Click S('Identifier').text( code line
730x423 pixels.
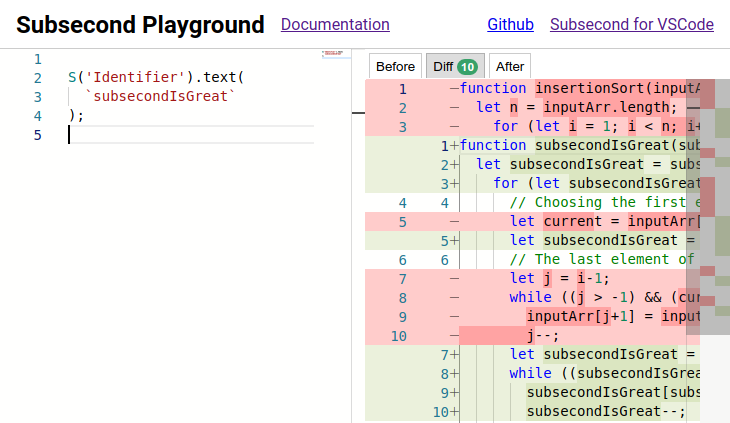coord(156,77)
